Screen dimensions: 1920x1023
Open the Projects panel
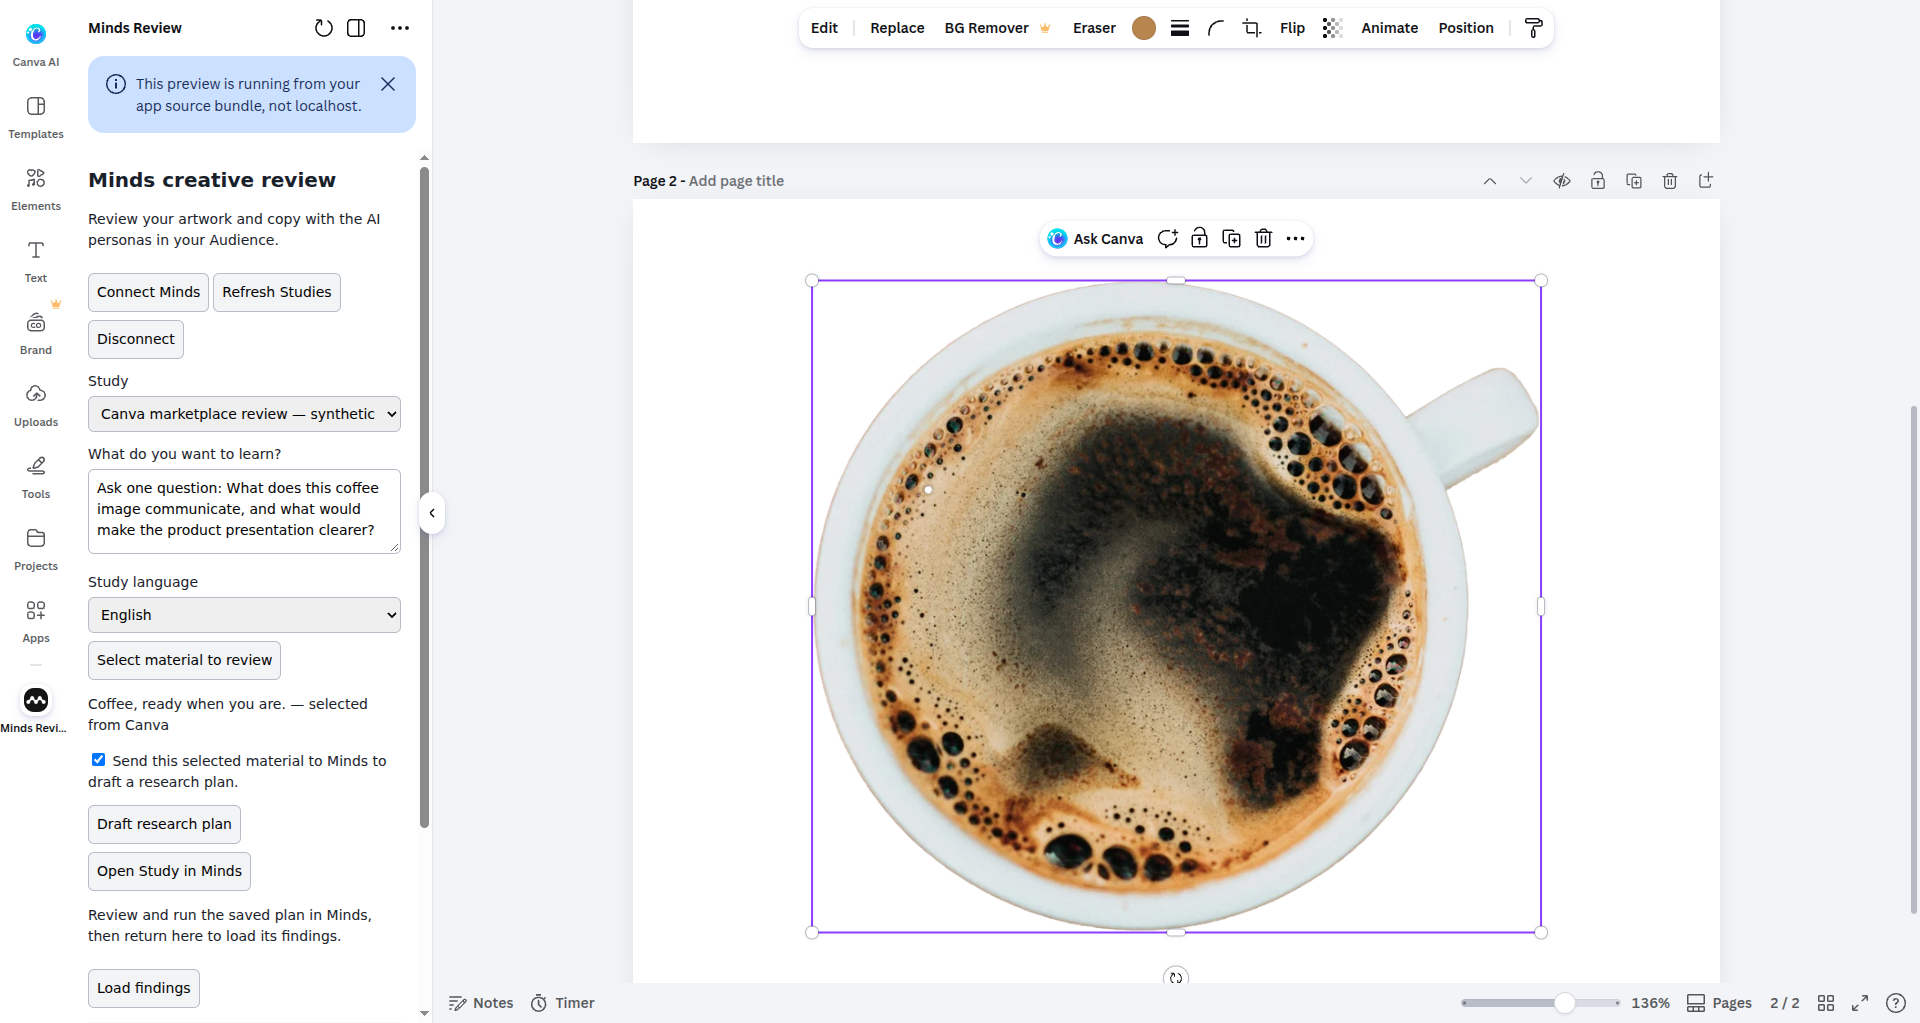click(x=36, y=549)
